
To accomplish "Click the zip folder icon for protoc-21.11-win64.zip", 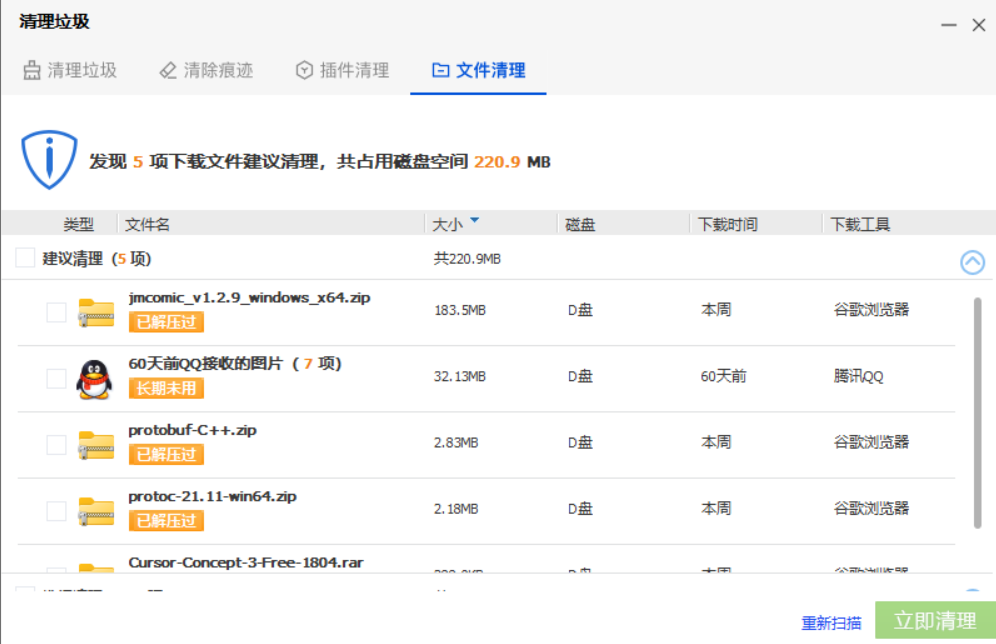I will click(96, 511).
